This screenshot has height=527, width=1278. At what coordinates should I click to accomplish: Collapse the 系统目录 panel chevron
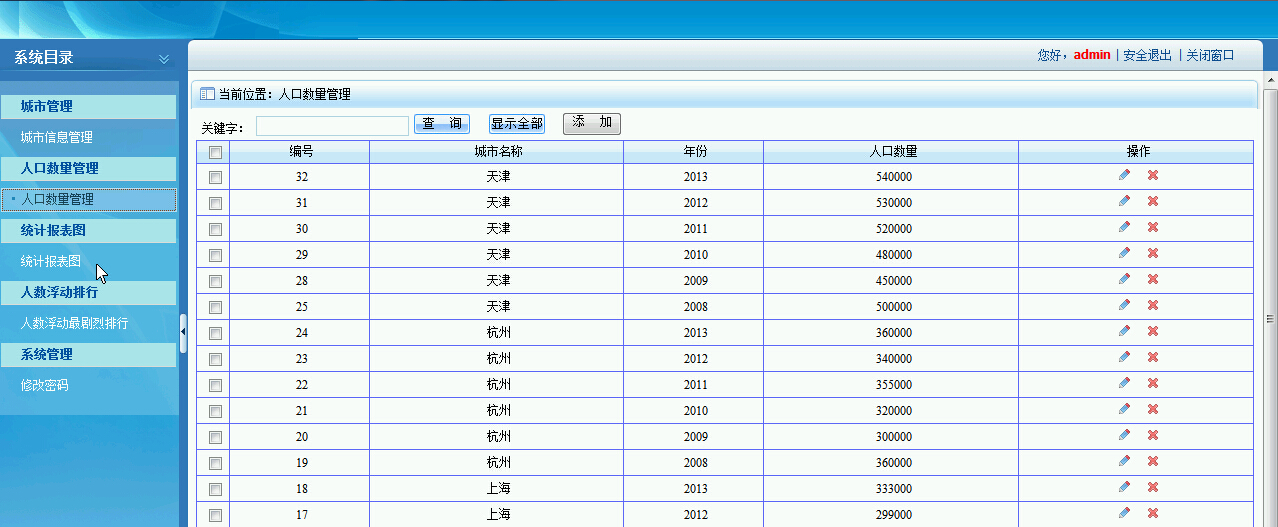click(164, 59)
